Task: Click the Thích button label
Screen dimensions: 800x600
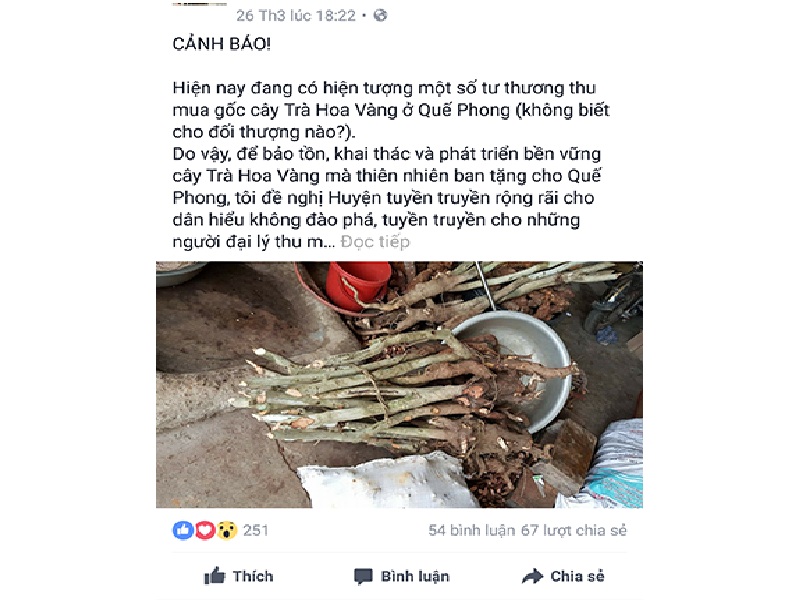Action: pyautogui.click(x=253, y=576)
